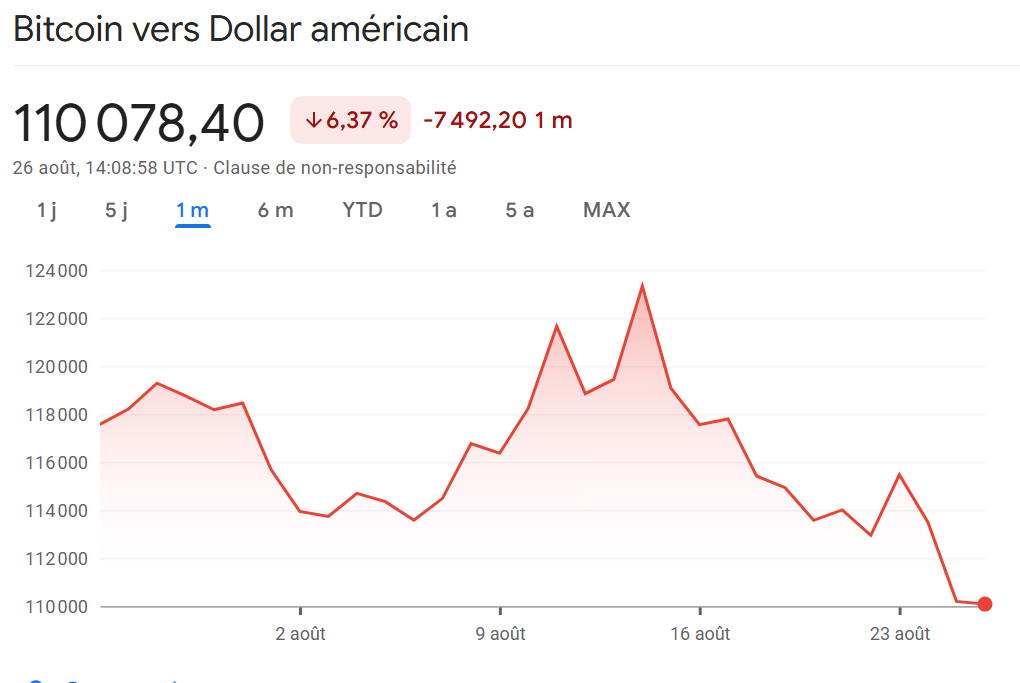
Task: Click the -7 492,20 1 m change text
Action: tap(496, 119)
